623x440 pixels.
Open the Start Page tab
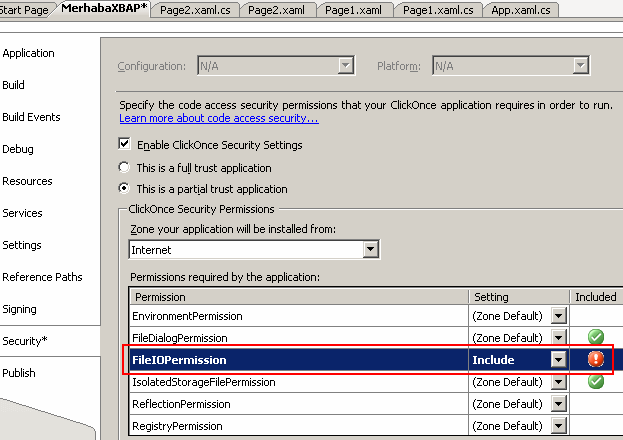click(x=24, y=9)
